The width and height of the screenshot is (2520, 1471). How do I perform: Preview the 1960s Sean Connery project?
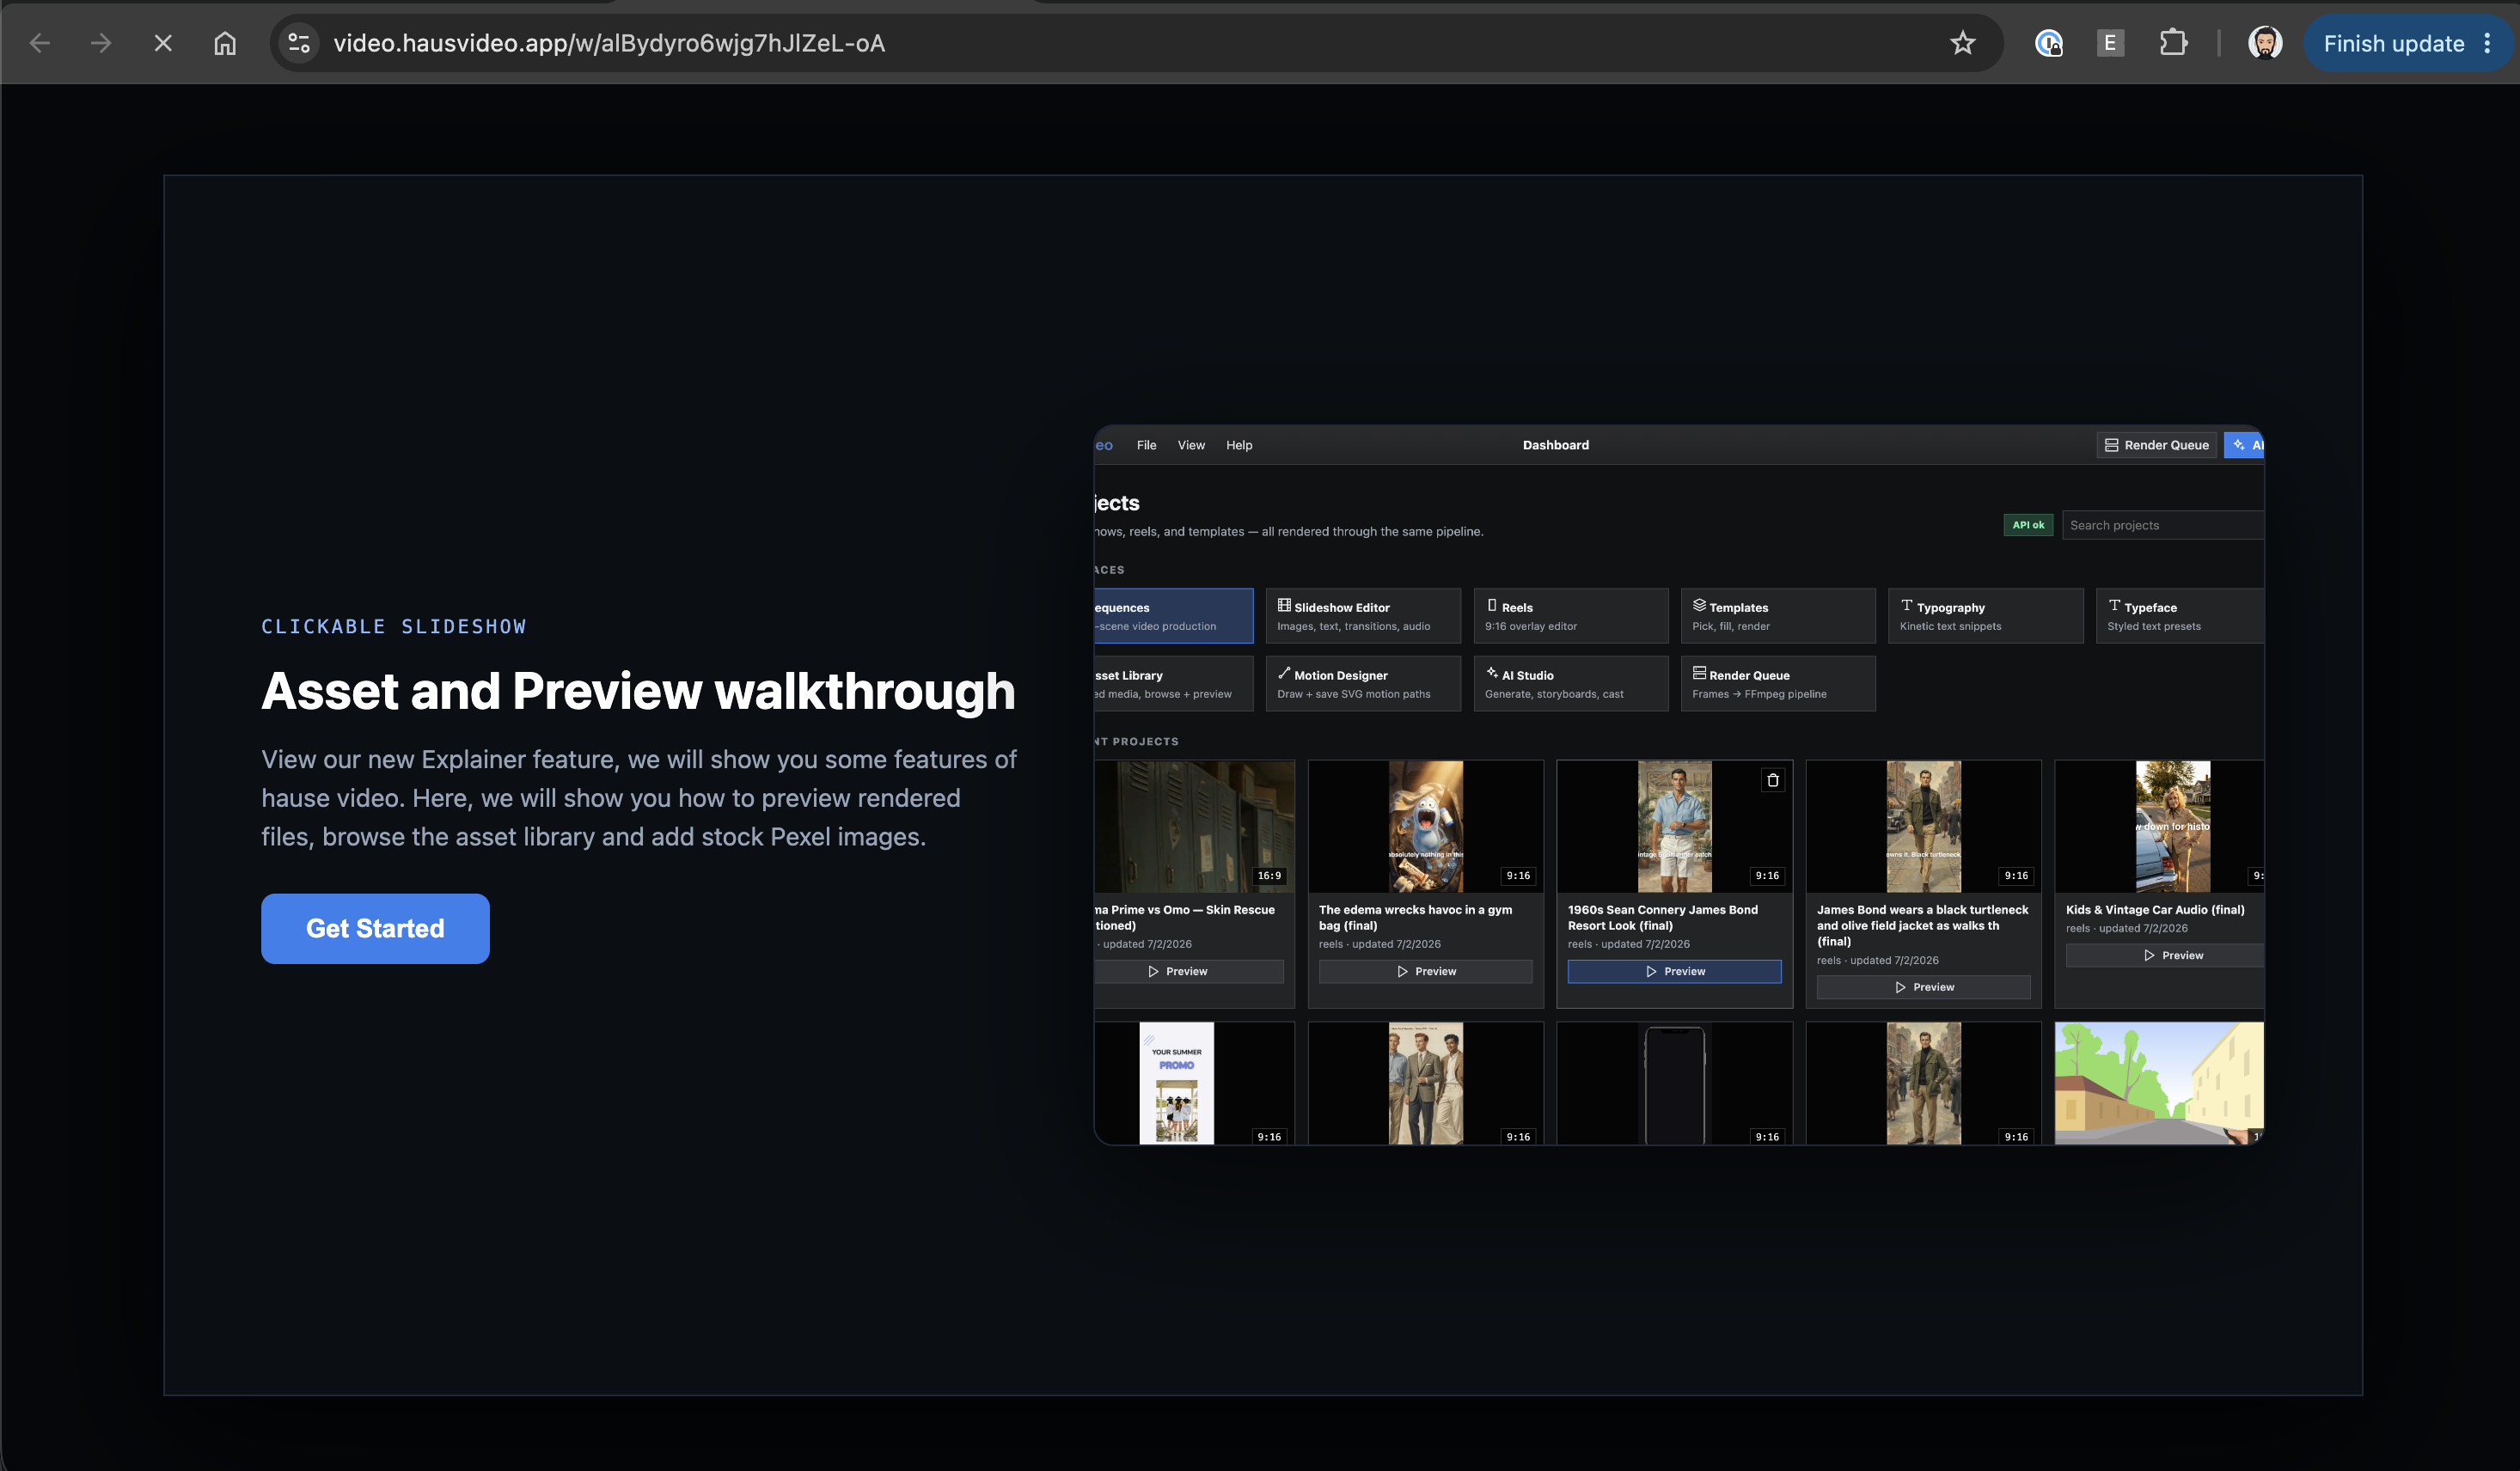point(1674,971)
